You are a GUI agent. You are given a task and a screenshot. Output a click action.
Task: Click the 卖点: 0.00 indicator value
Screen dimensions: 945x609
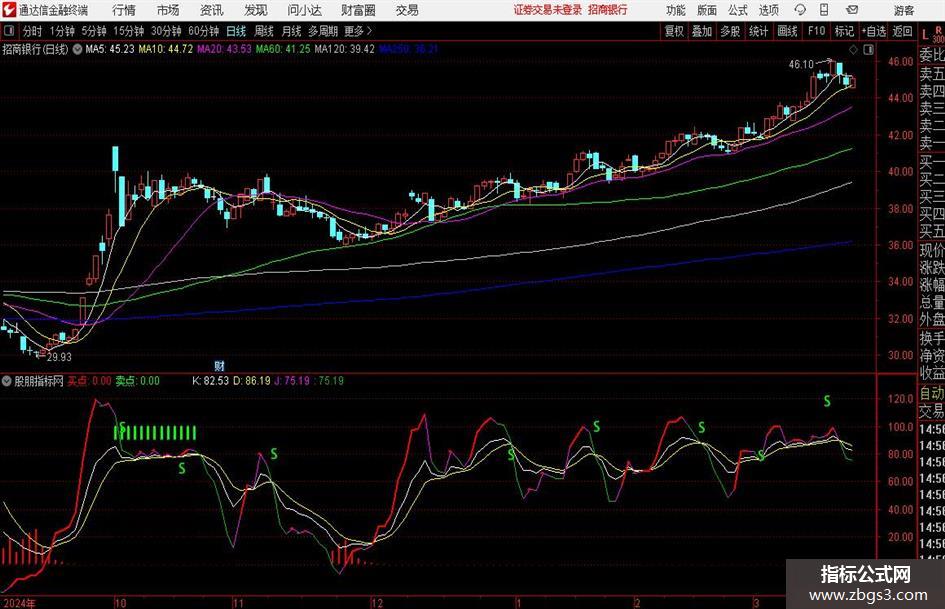pyautogui.click(x=137, y=380)
